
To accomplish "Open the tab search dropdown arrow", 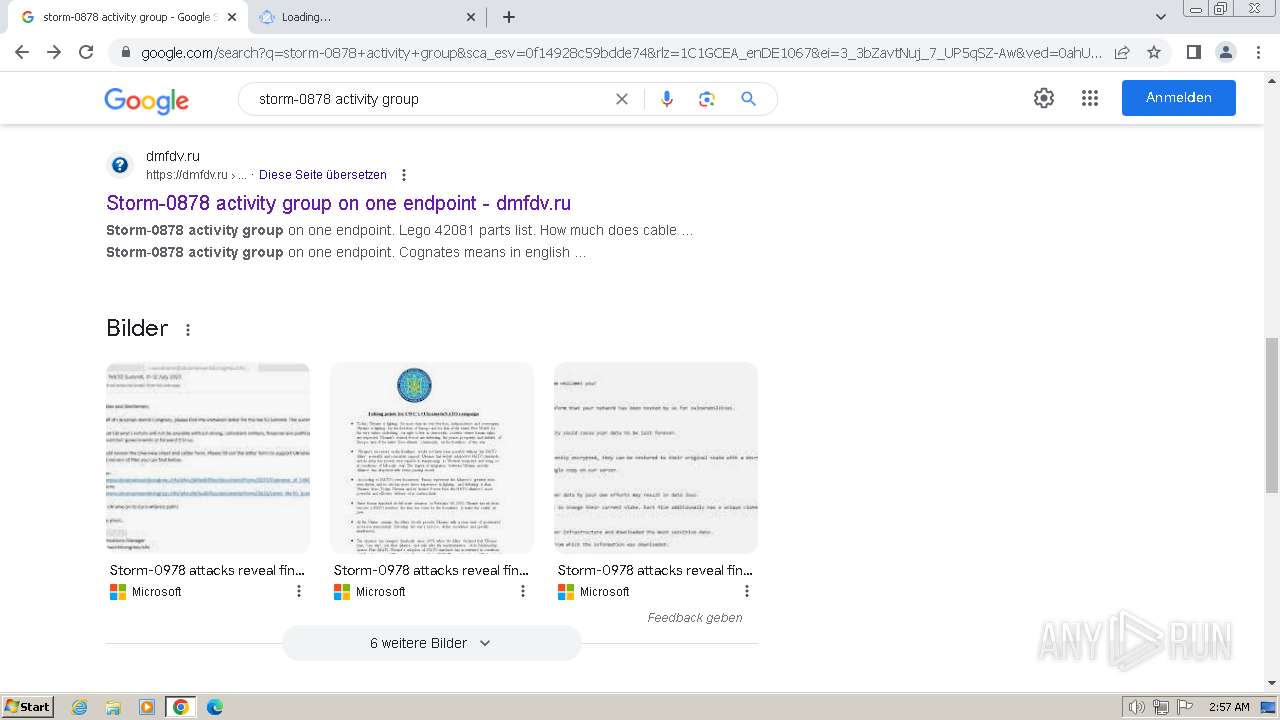I will click(x=1161, y=17).
